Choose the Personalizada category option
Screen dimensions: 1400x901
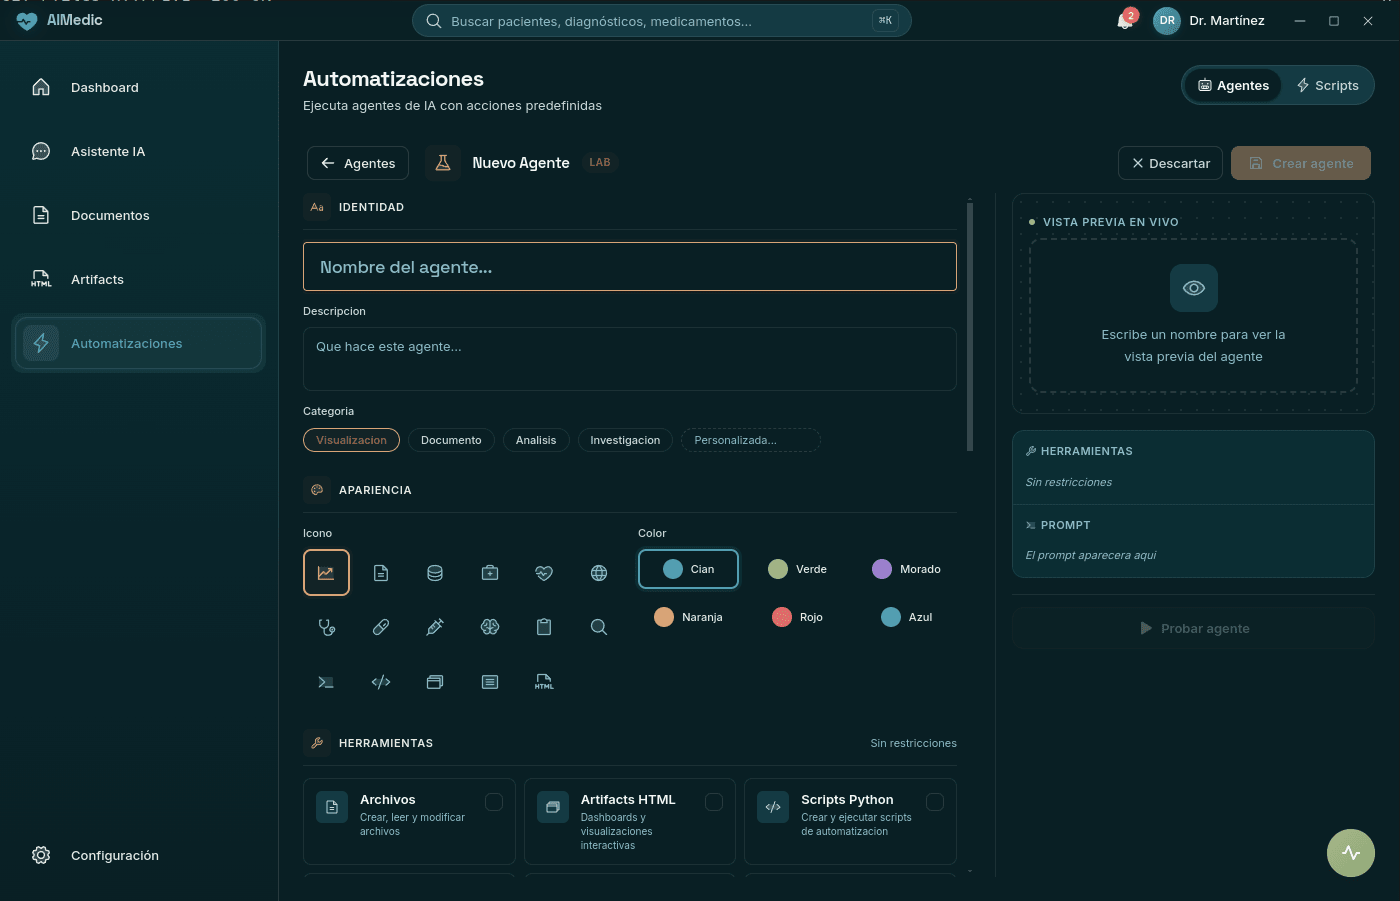[x=750, y=440]
